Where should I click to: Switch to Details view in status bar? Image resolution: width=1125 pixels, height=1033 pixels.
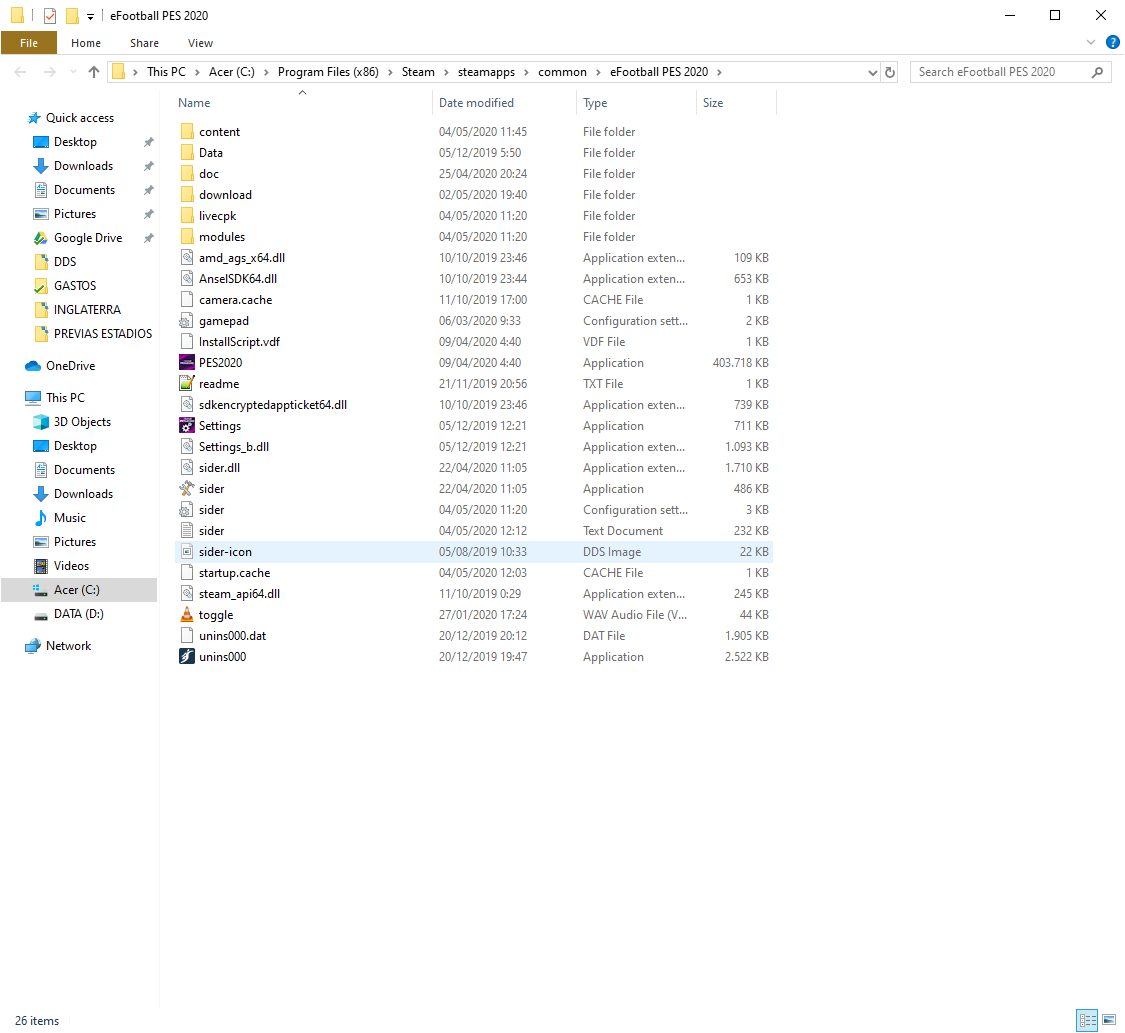pos(1088,1019)
